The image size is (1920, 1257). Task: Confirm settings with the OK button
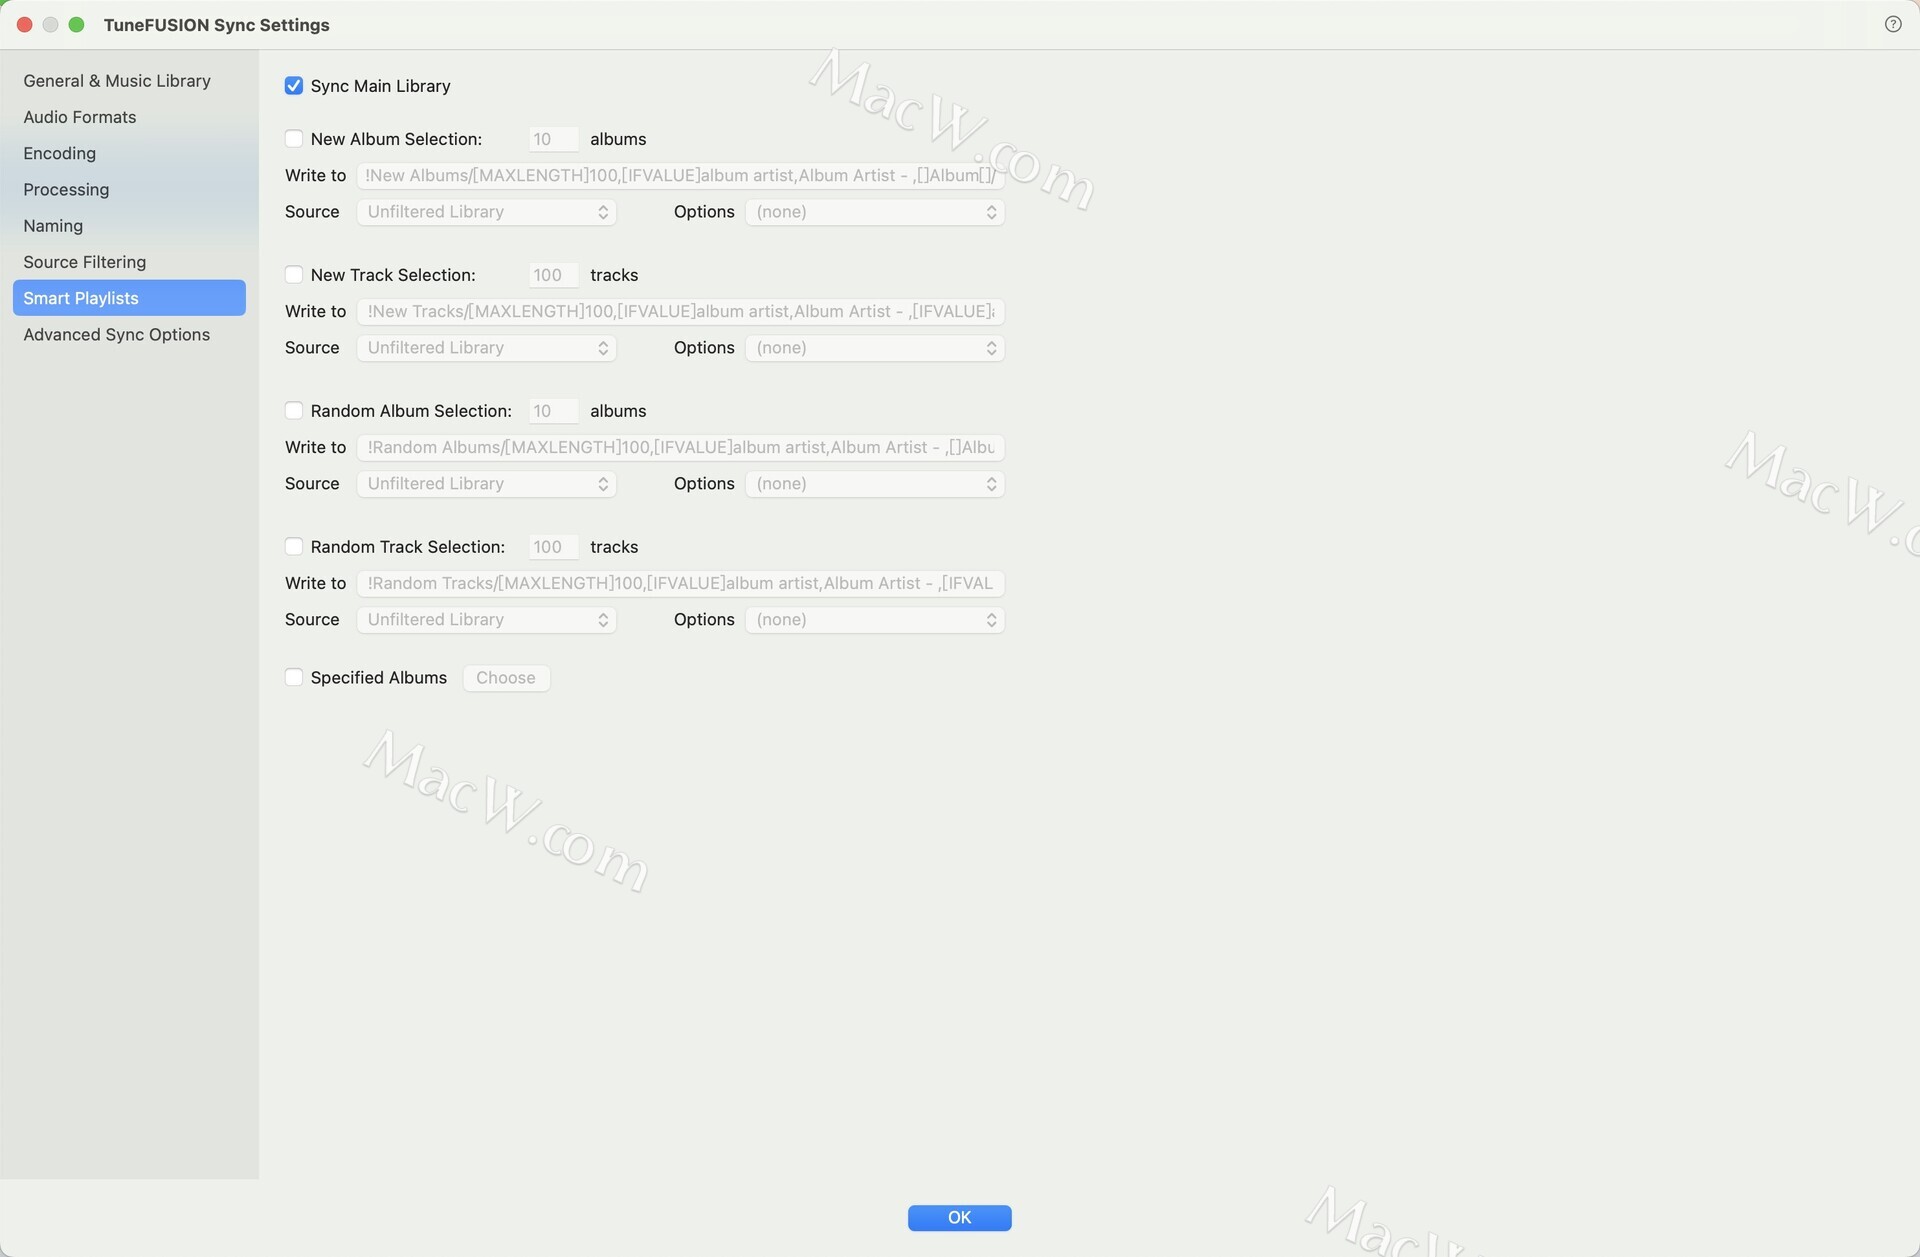coord(959,1217)
